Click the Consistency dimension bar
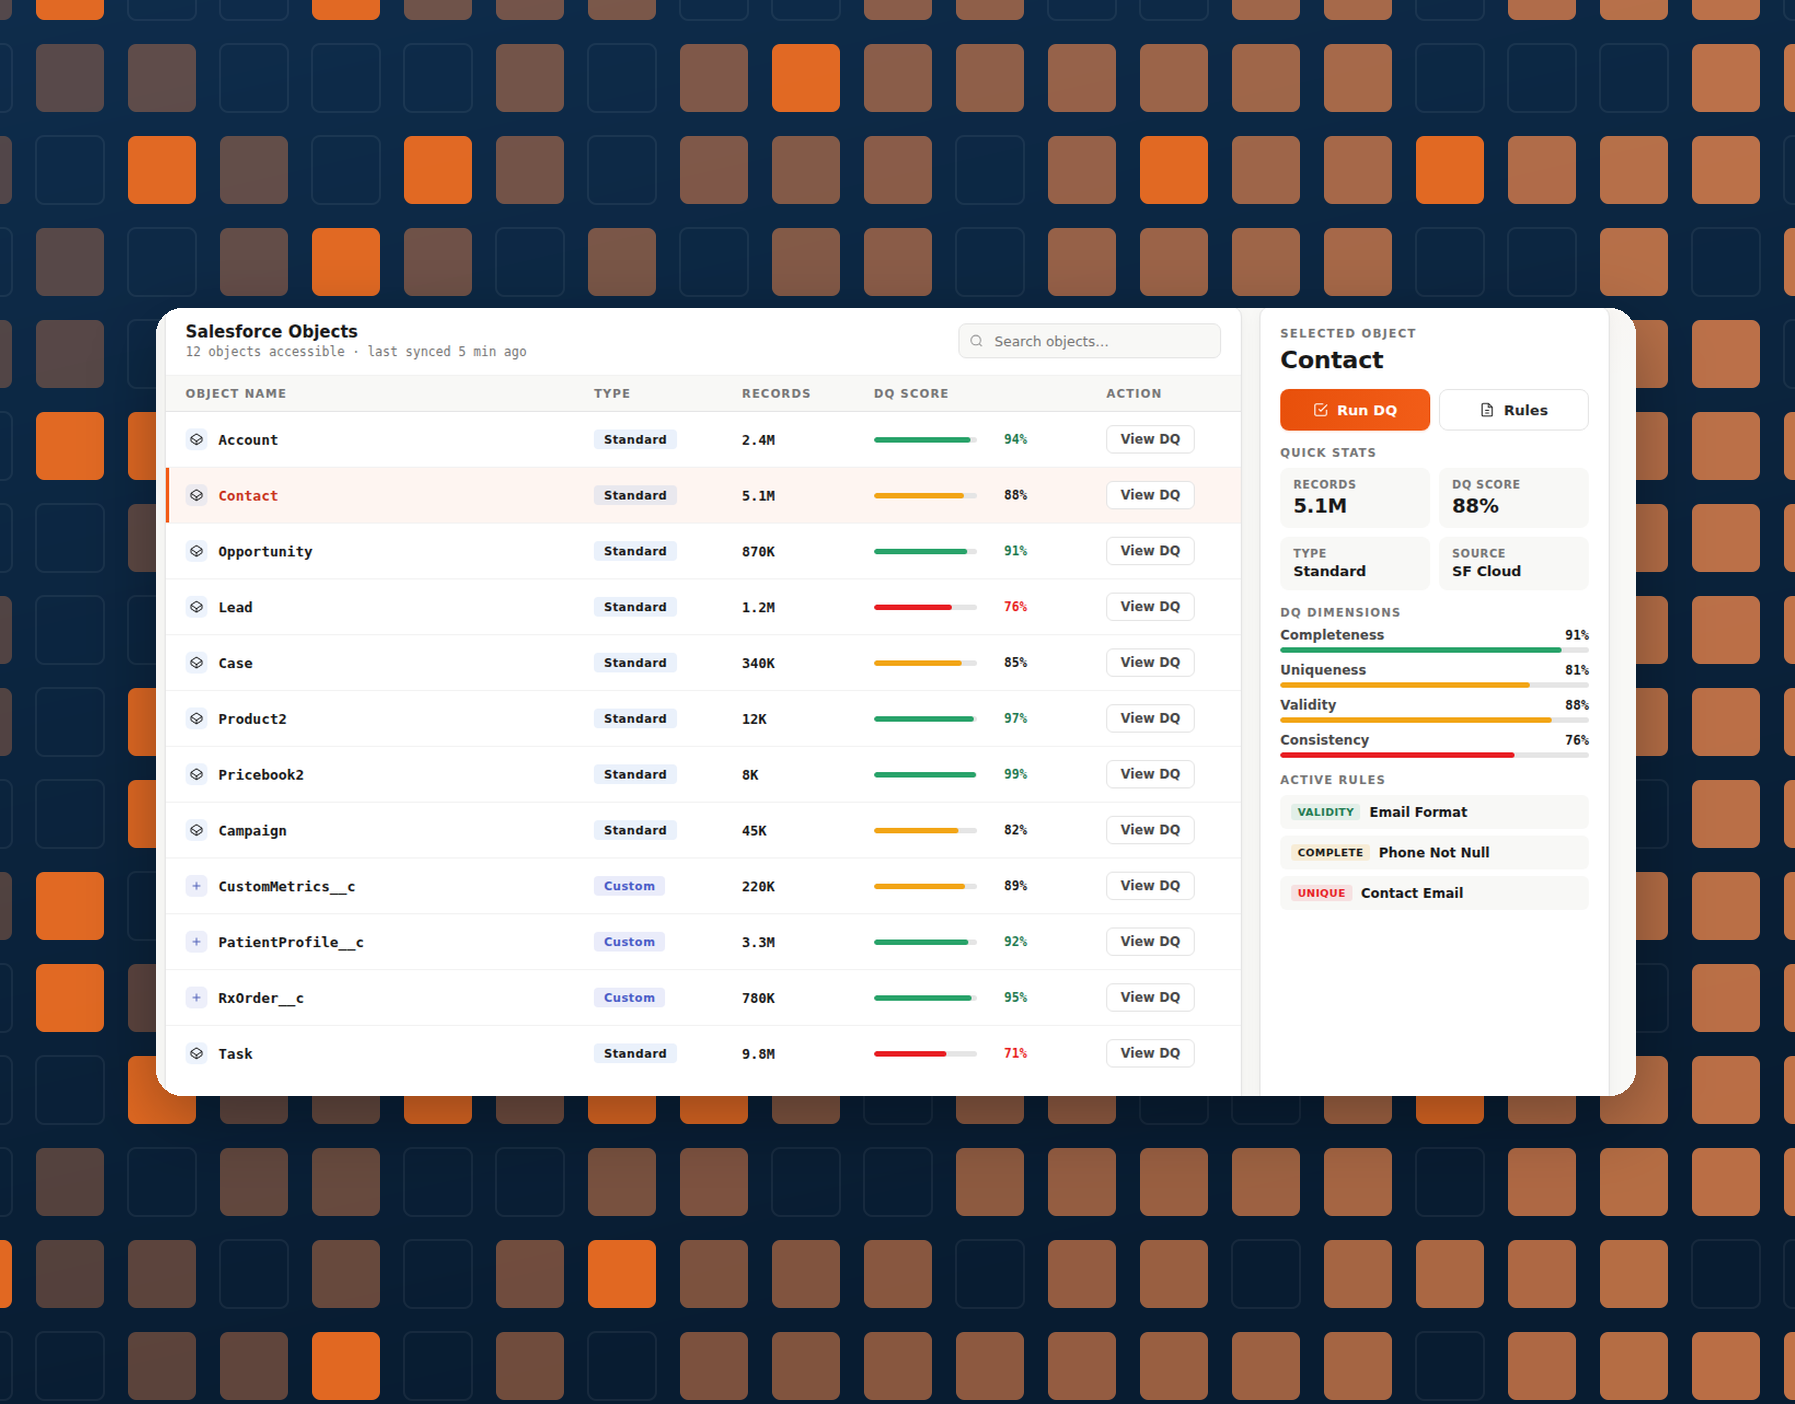This screenshot has height=1404, width=1795. (x=1434, y=755)
